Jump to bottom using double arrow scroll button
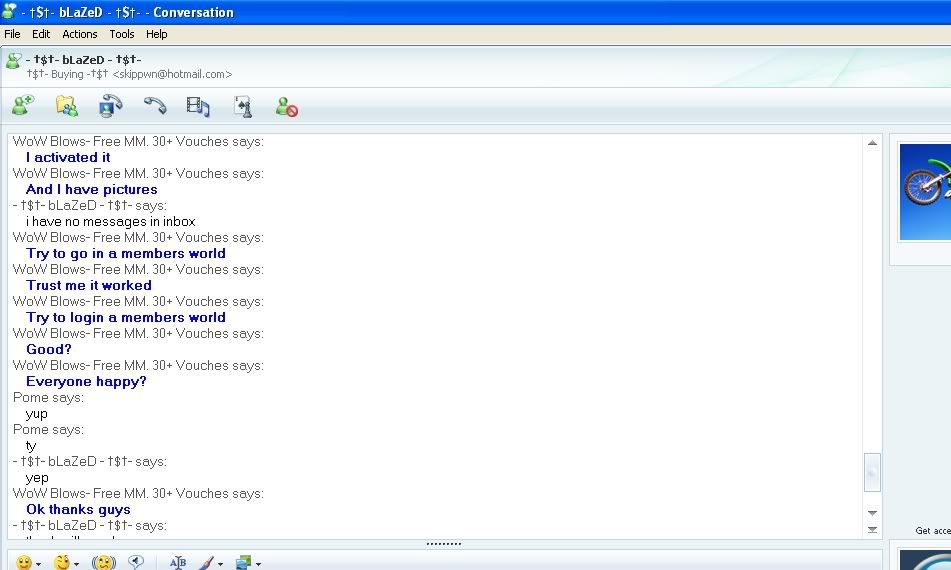 872,530
